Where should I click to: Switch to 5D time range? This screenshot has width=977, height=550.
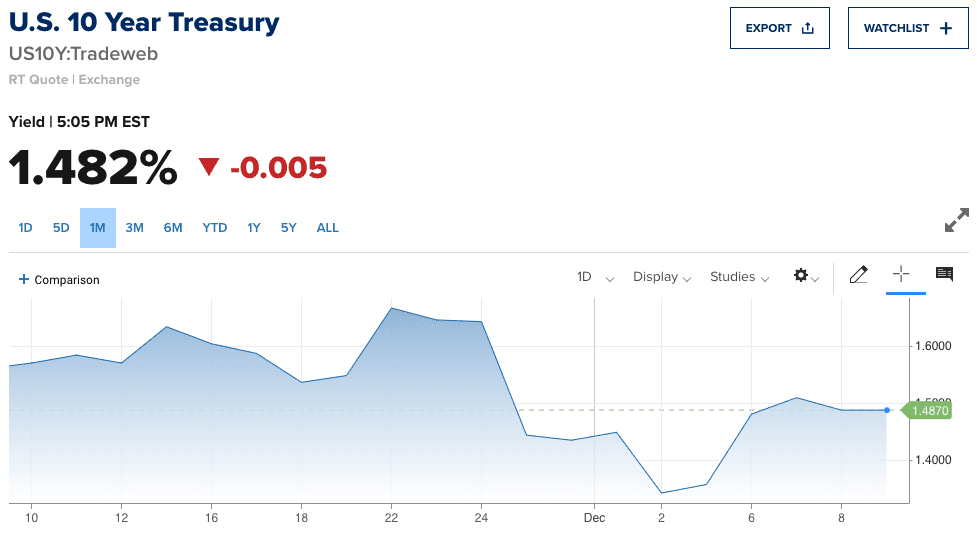[61, 228]
